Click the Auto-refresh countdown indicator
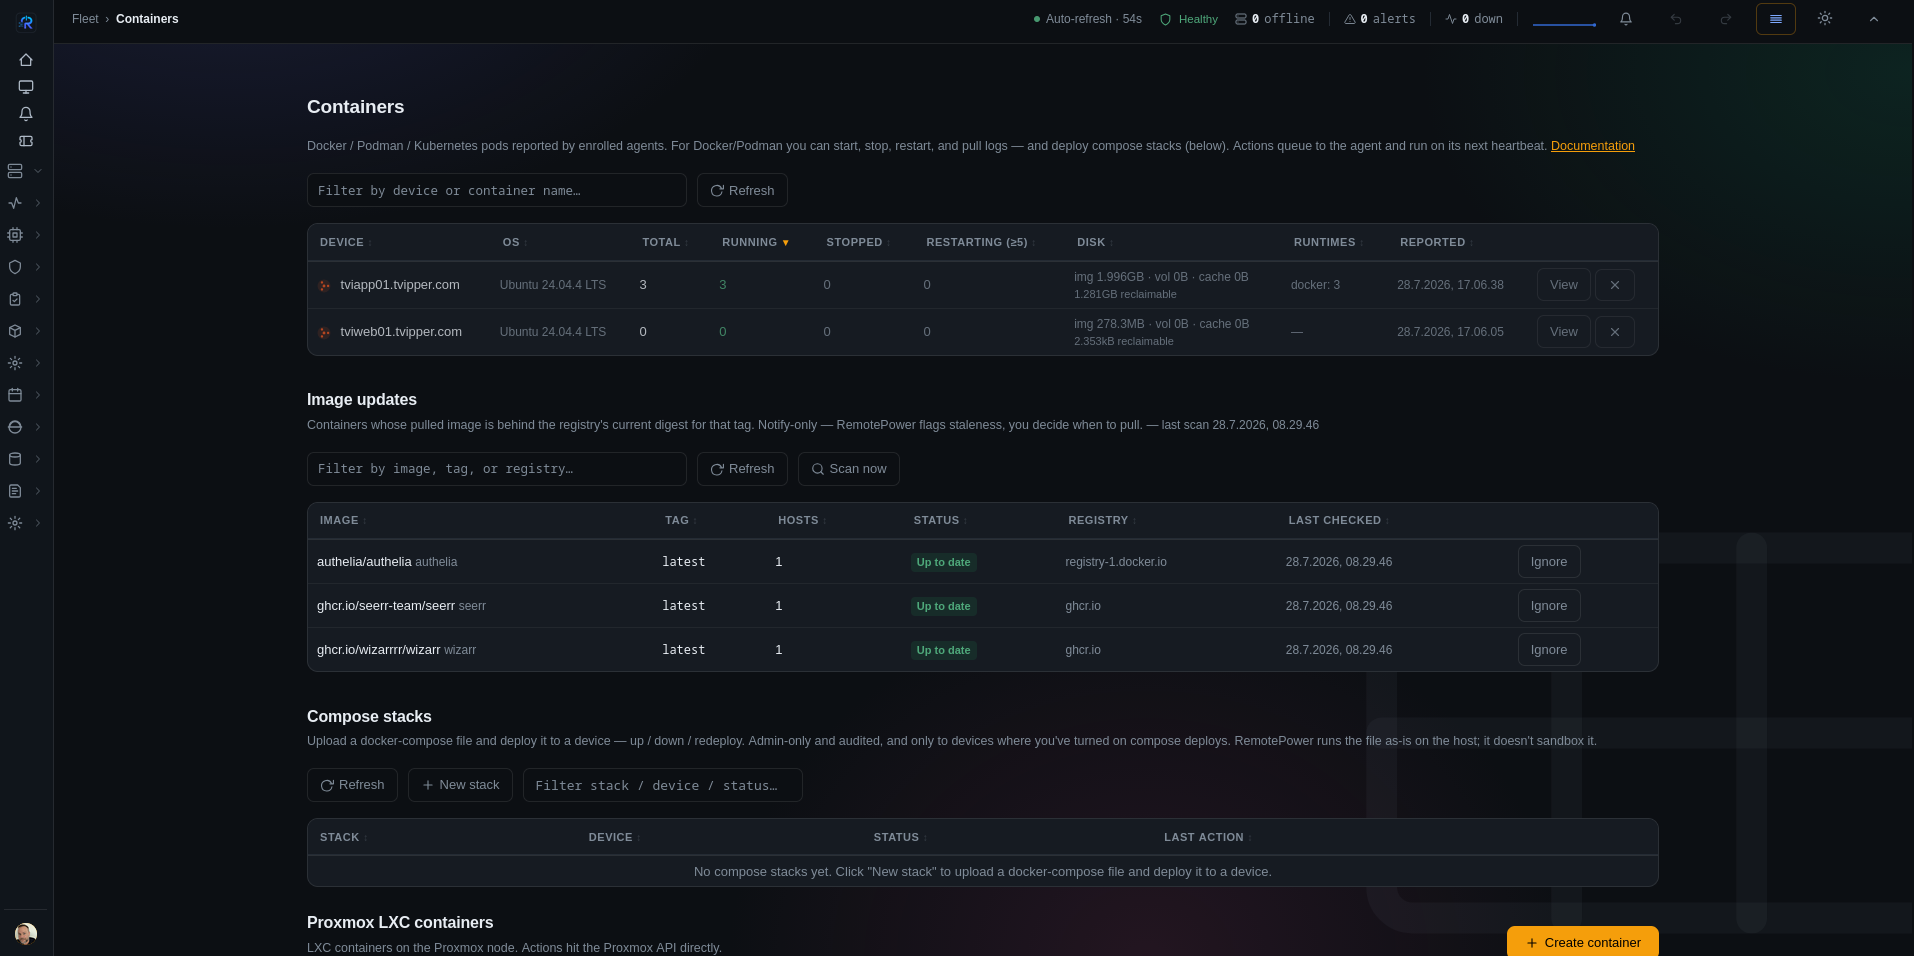Viewport: 1914px width, 956px height. click(1087, 19)
